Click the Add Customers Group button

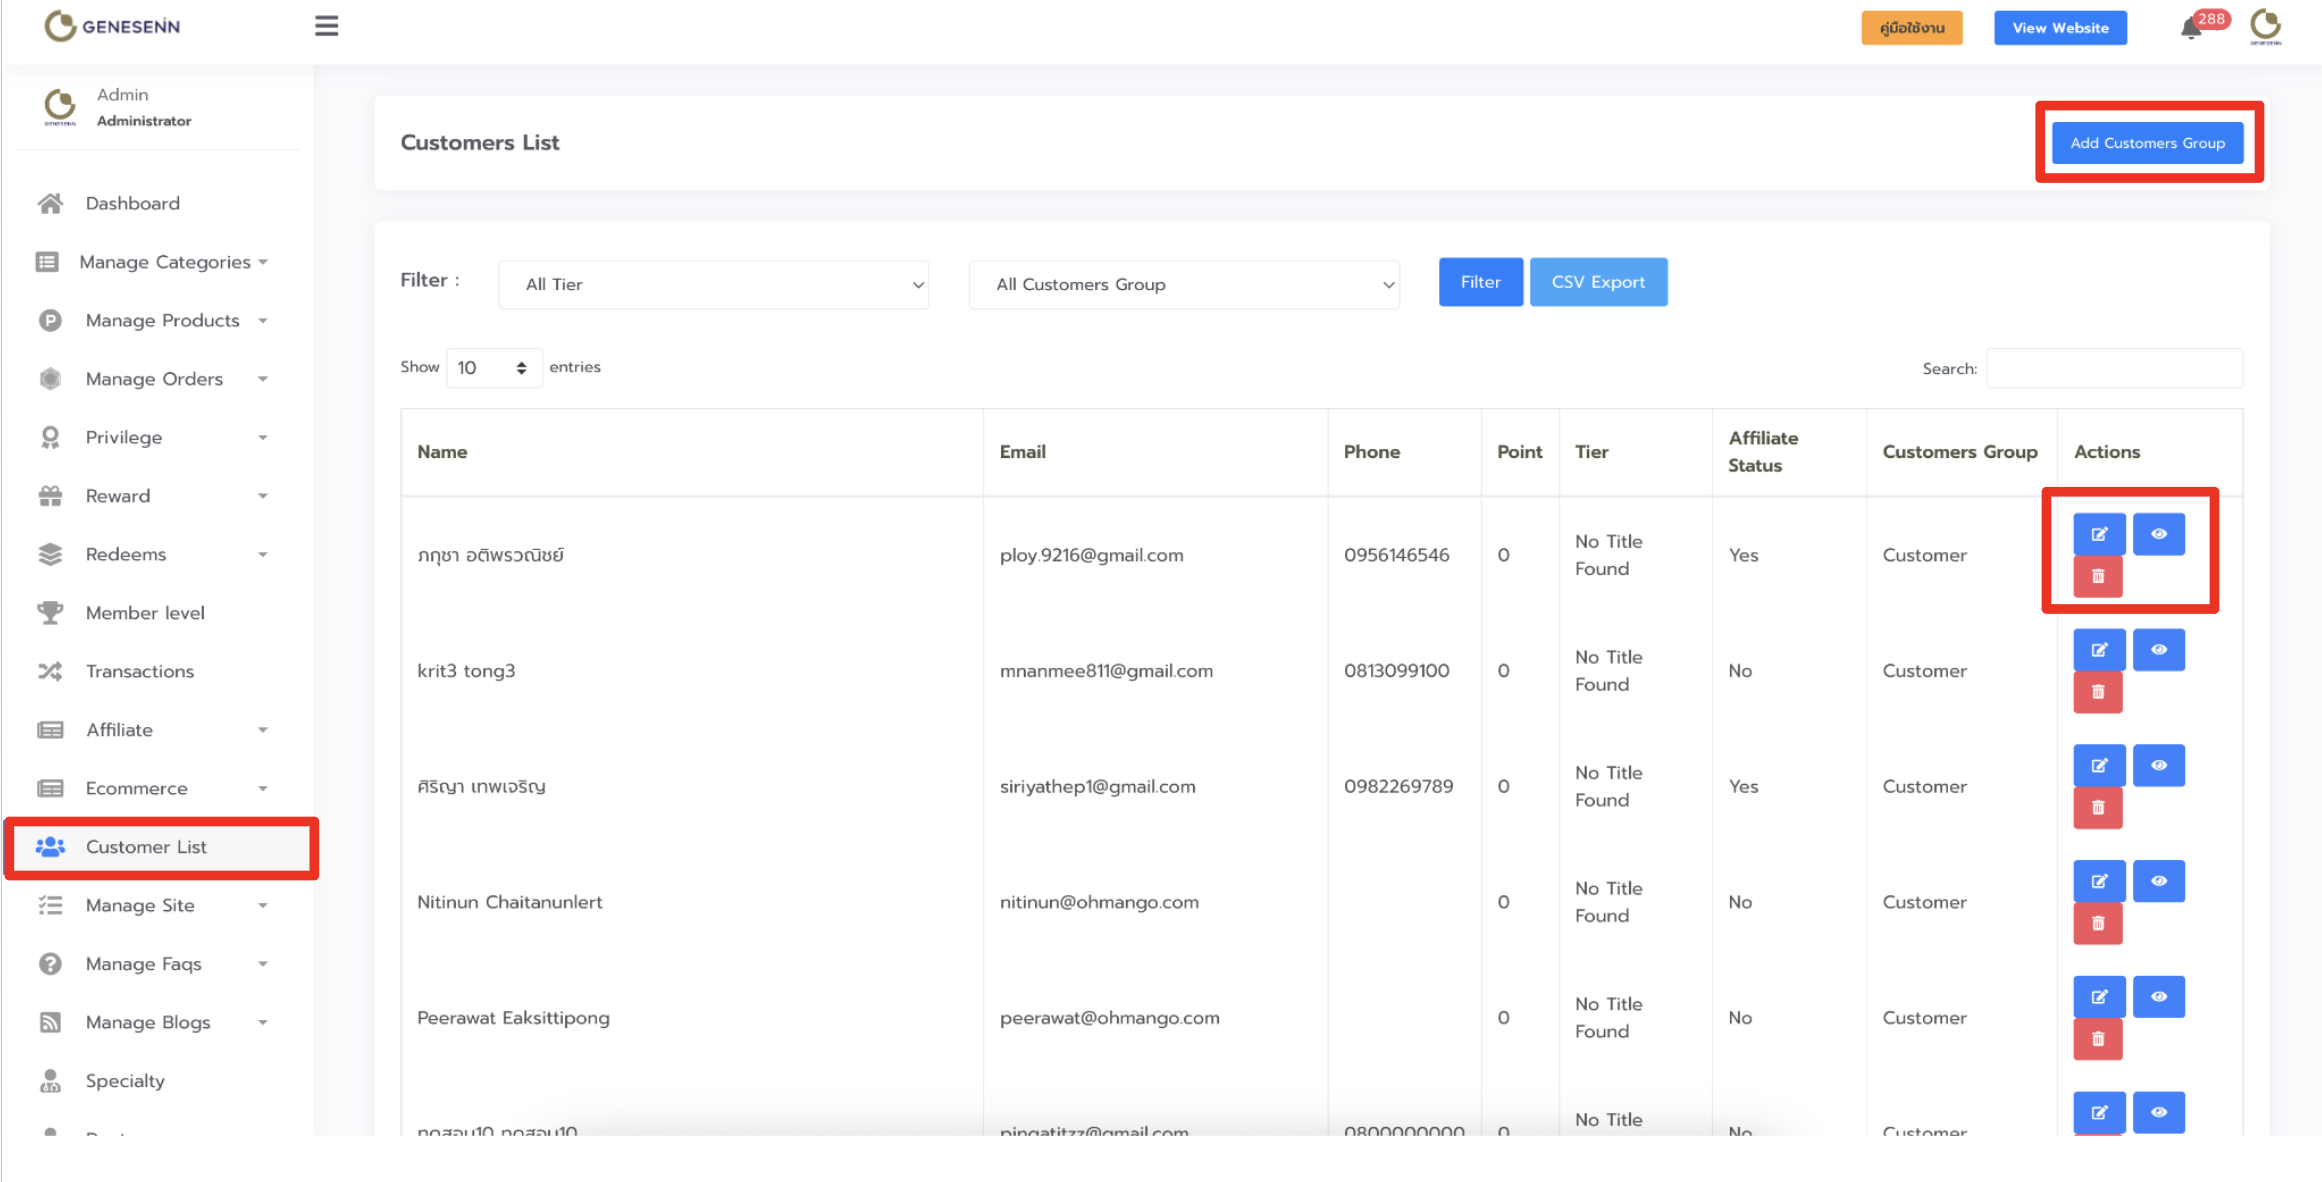point(2147,143)
